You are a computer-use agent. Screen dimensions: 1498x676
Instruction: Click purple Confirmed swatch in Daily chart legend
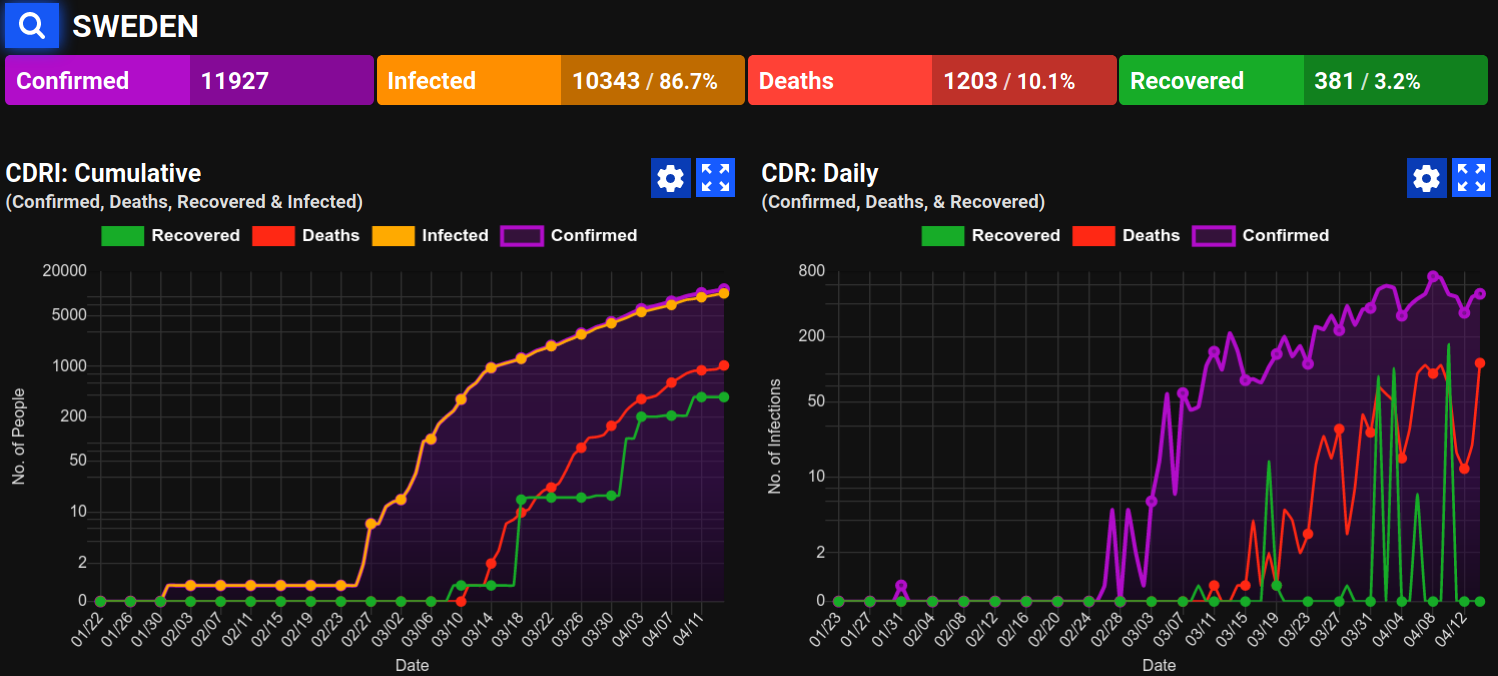pos(1213,236)
